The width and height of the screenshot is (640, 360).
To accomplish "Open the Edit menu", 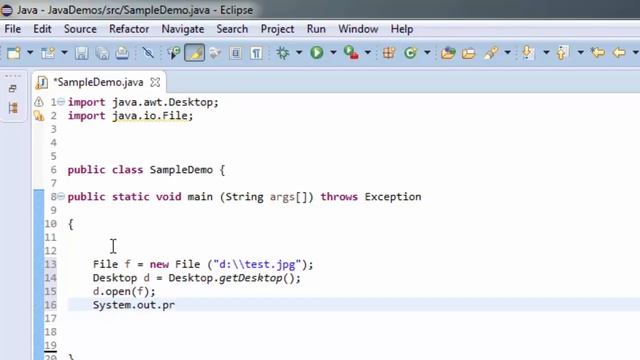I will point(42,29).
